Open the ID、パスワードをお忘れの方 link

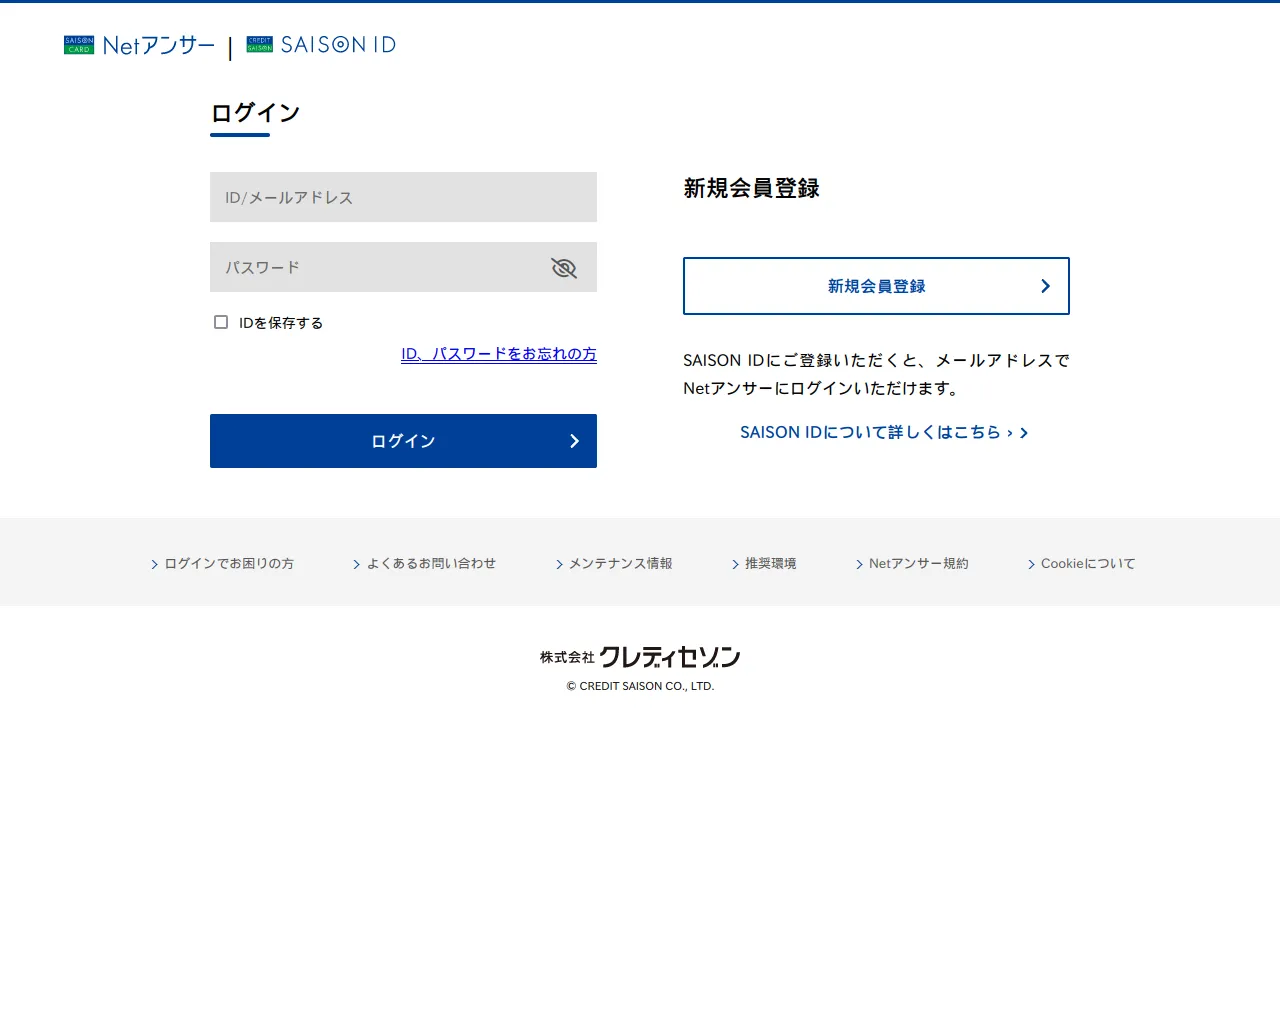499,354
